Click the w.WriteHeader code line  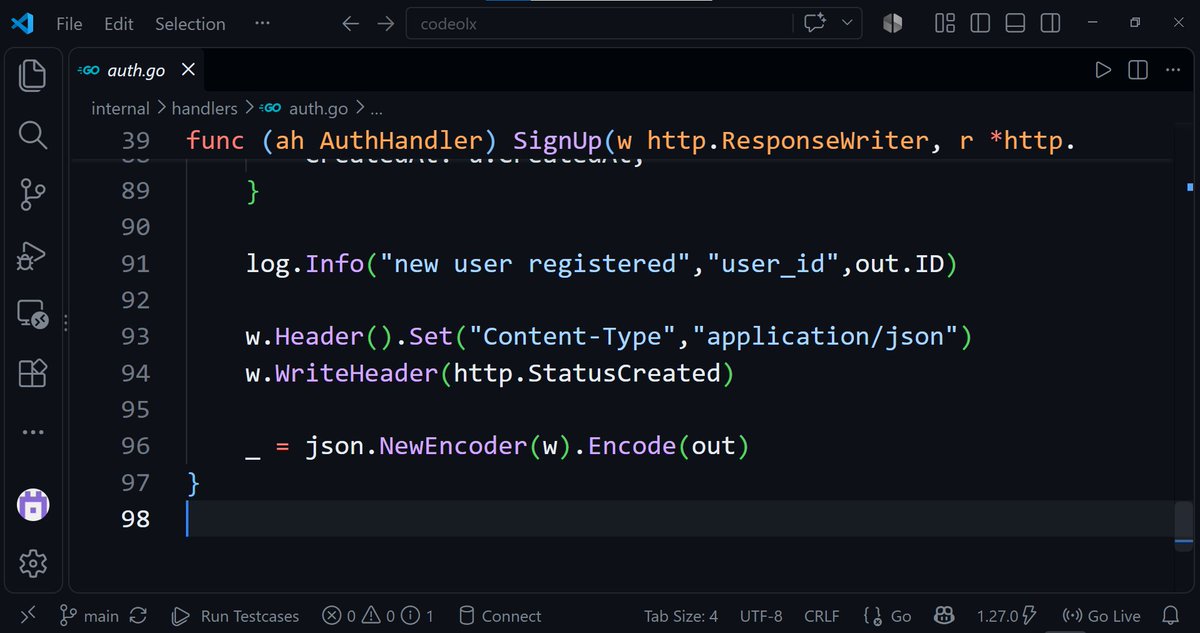pyautogui.click(x=490, y=373)
